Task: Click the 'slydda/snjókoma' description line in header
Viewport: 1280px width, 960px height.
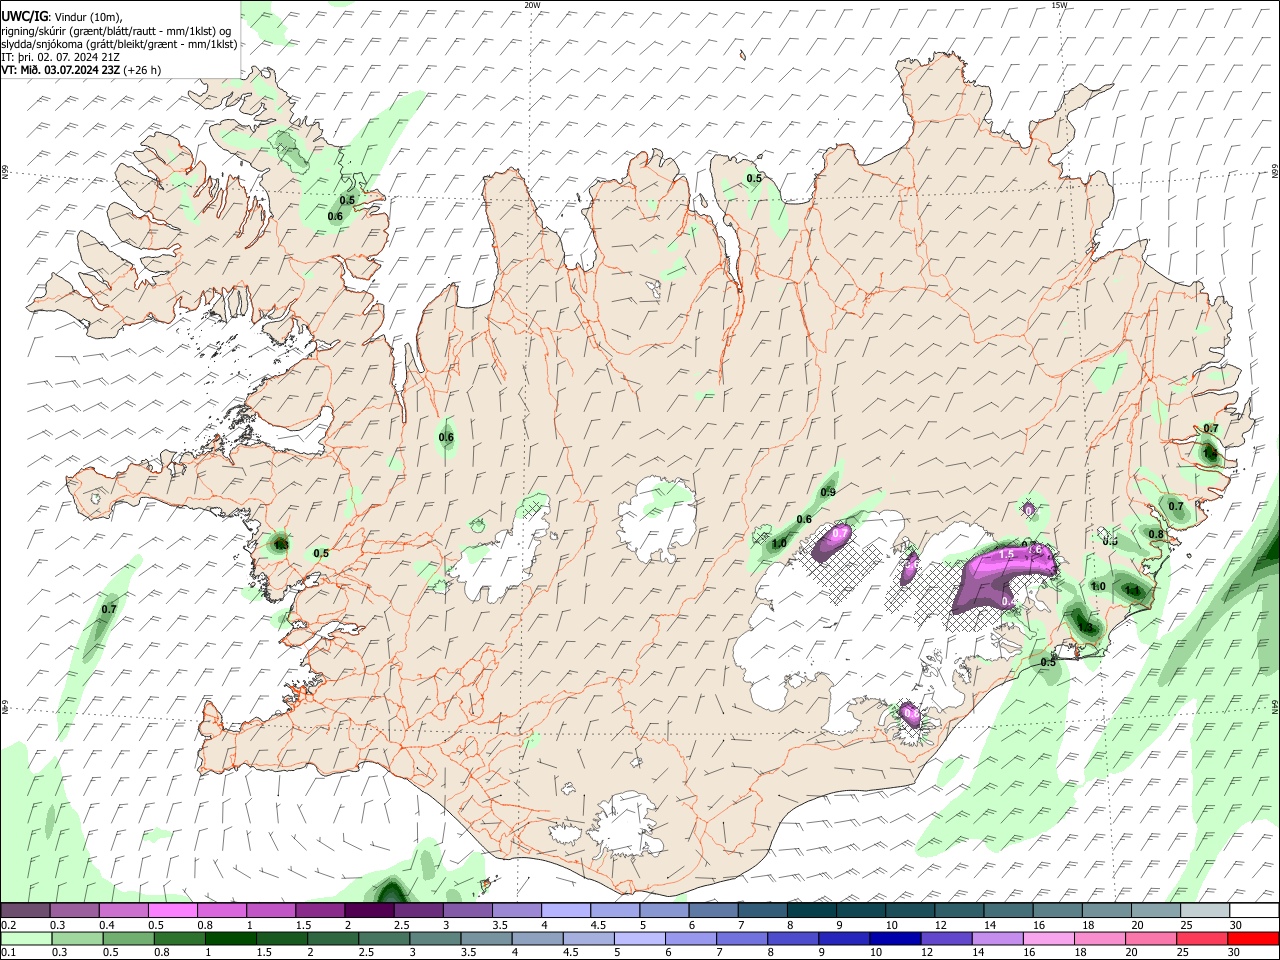Action: tap(119, 44)
